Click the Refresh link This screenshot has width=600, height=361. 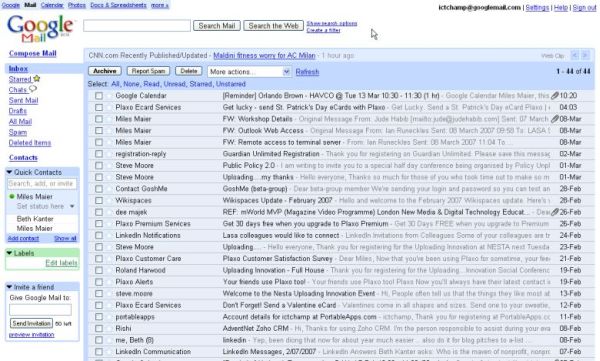(307, 72)
